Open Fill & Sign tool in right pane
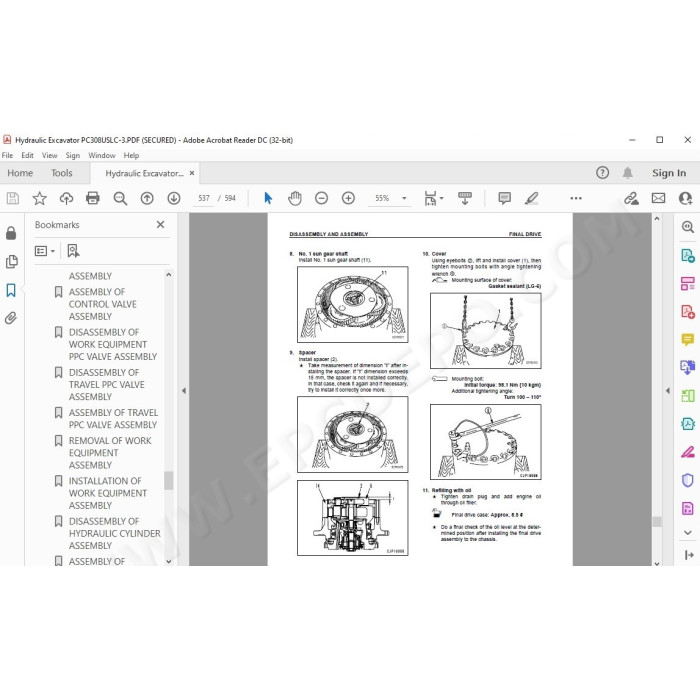This screenshot has height=700, width=700. pos(688,452)
